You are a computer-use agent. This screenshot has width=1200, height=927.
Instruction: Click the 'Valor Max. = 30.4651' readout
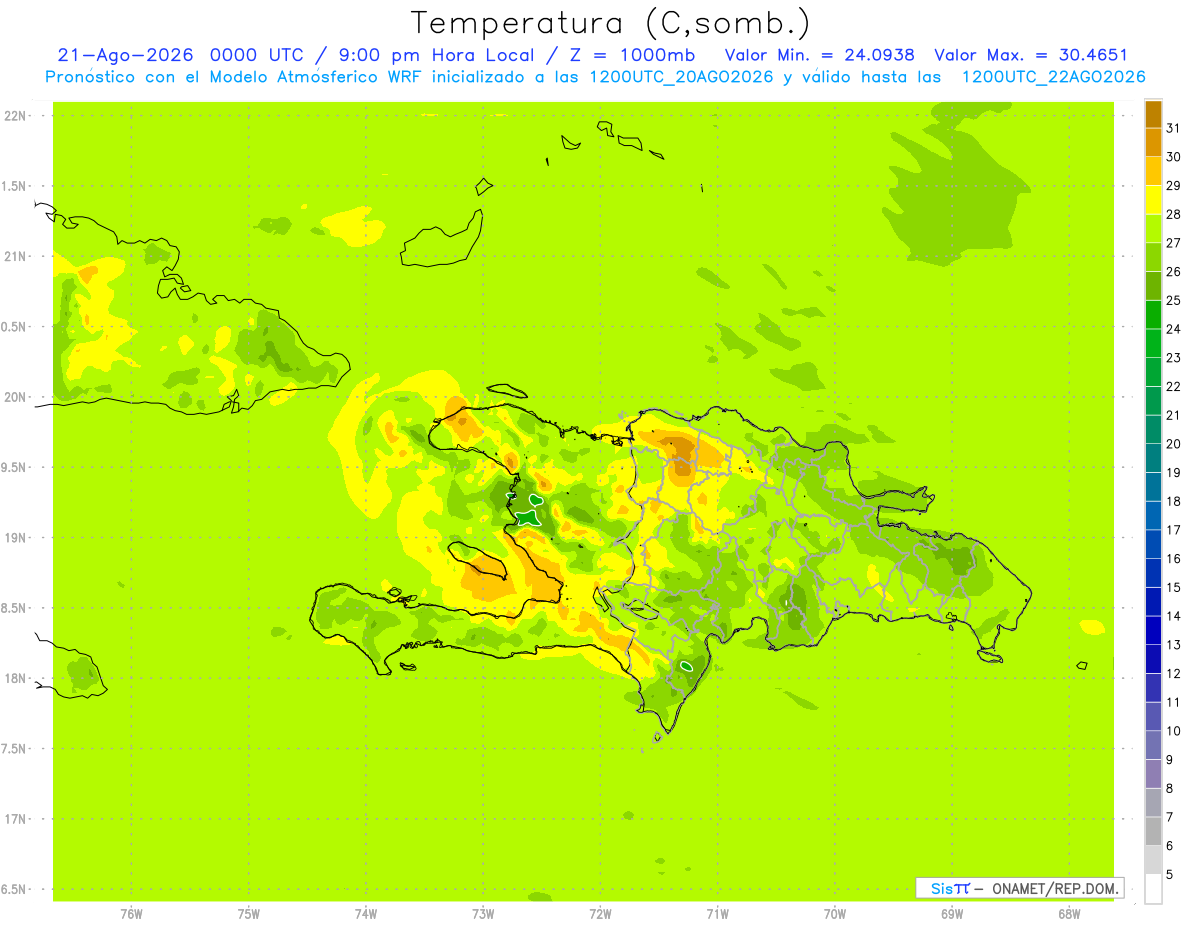tap(1031, 55)
